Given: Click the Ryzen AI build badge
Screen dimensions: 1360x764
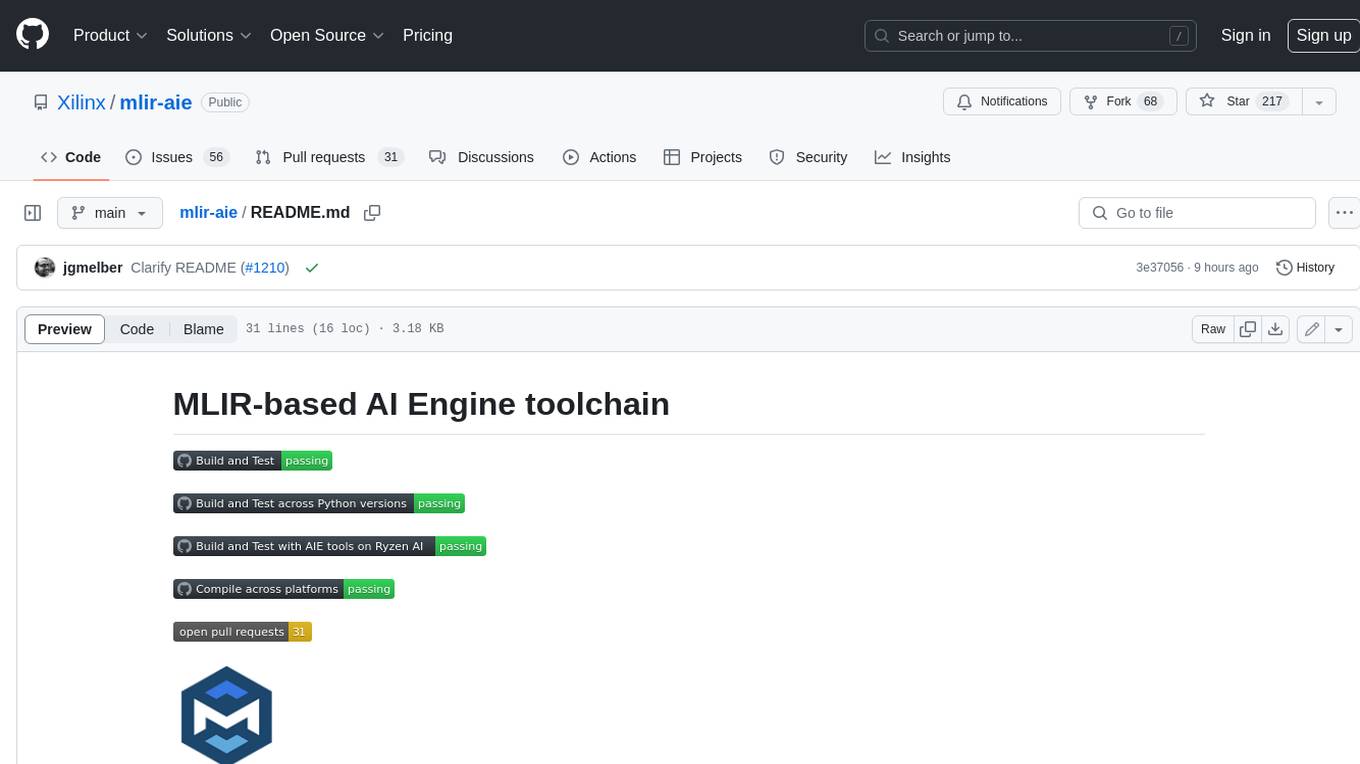Looking at the screenshot, I should point(329,547).
